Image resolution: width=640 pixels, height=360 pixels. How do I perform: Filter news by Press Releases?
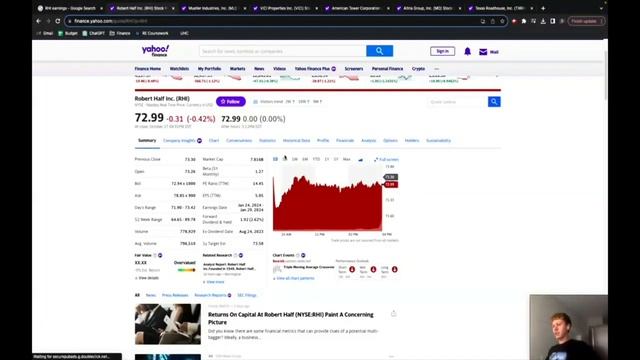pyautogui.click(x=175, y=295)
